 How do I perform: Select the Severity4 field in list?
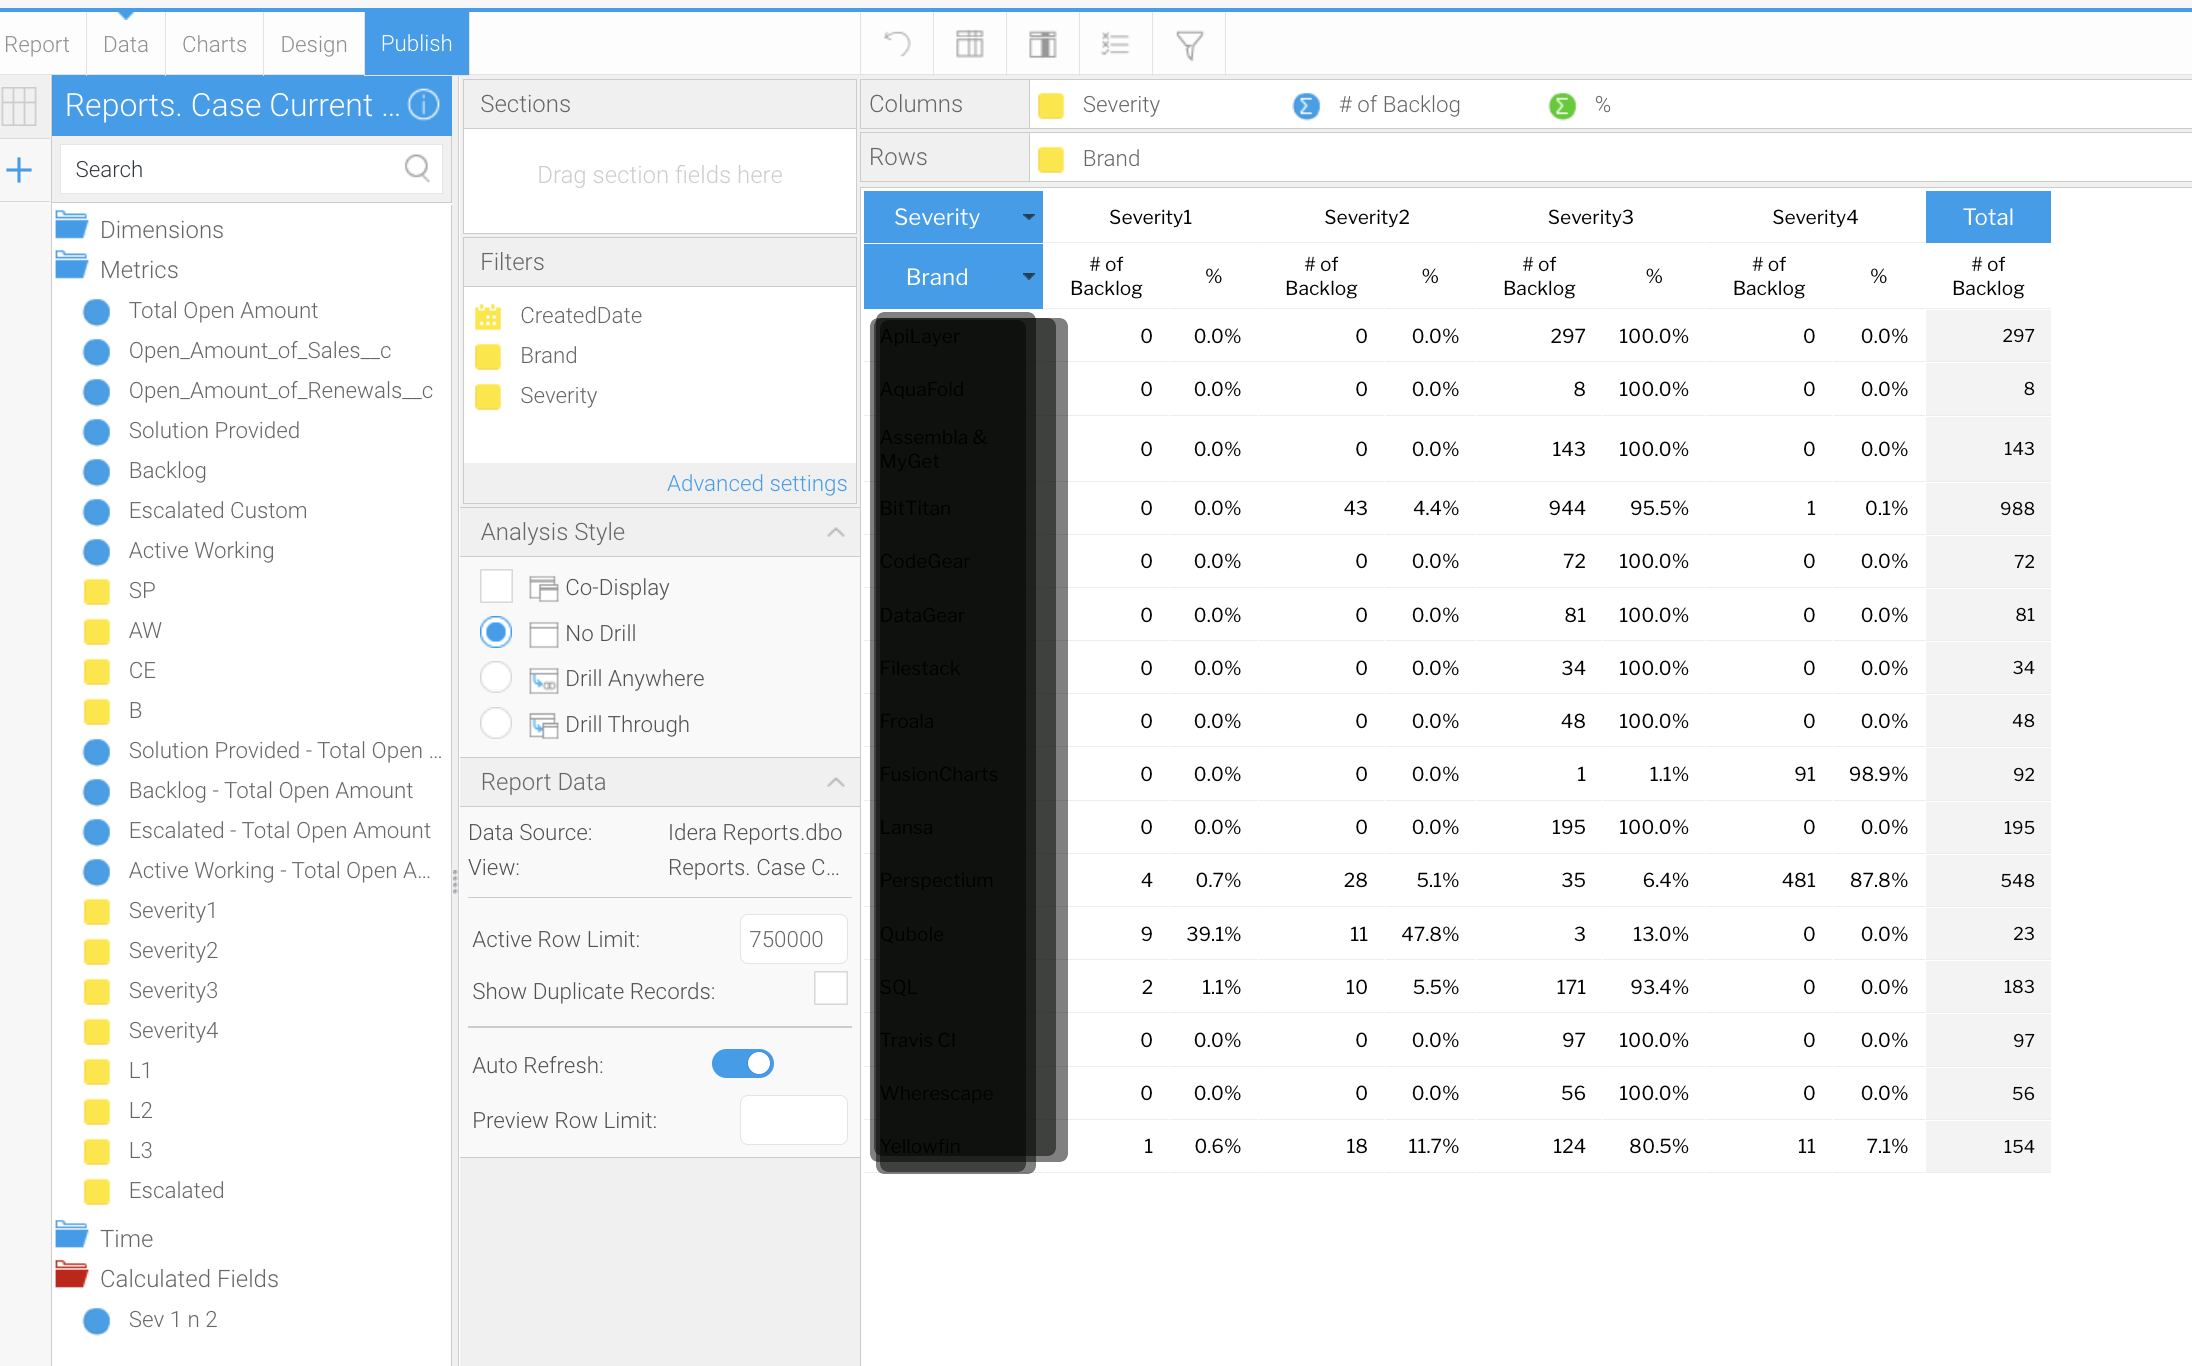click(173, 1031)
